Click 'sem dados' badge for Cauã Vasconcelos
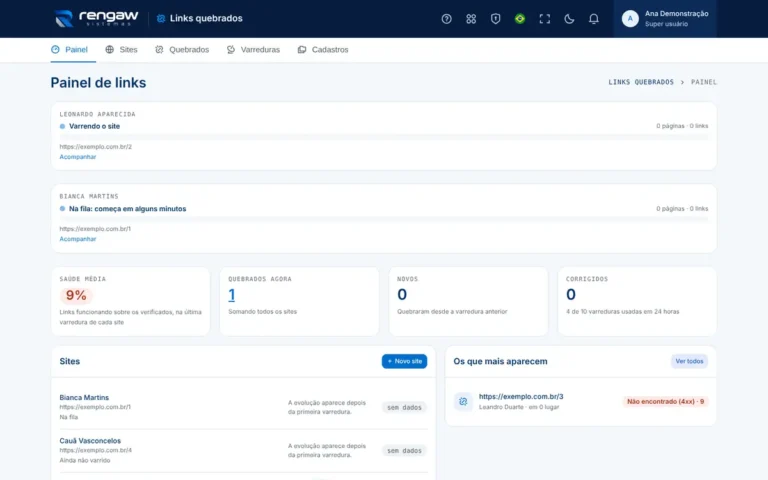The image size is (768, 480). coord(404,451)
